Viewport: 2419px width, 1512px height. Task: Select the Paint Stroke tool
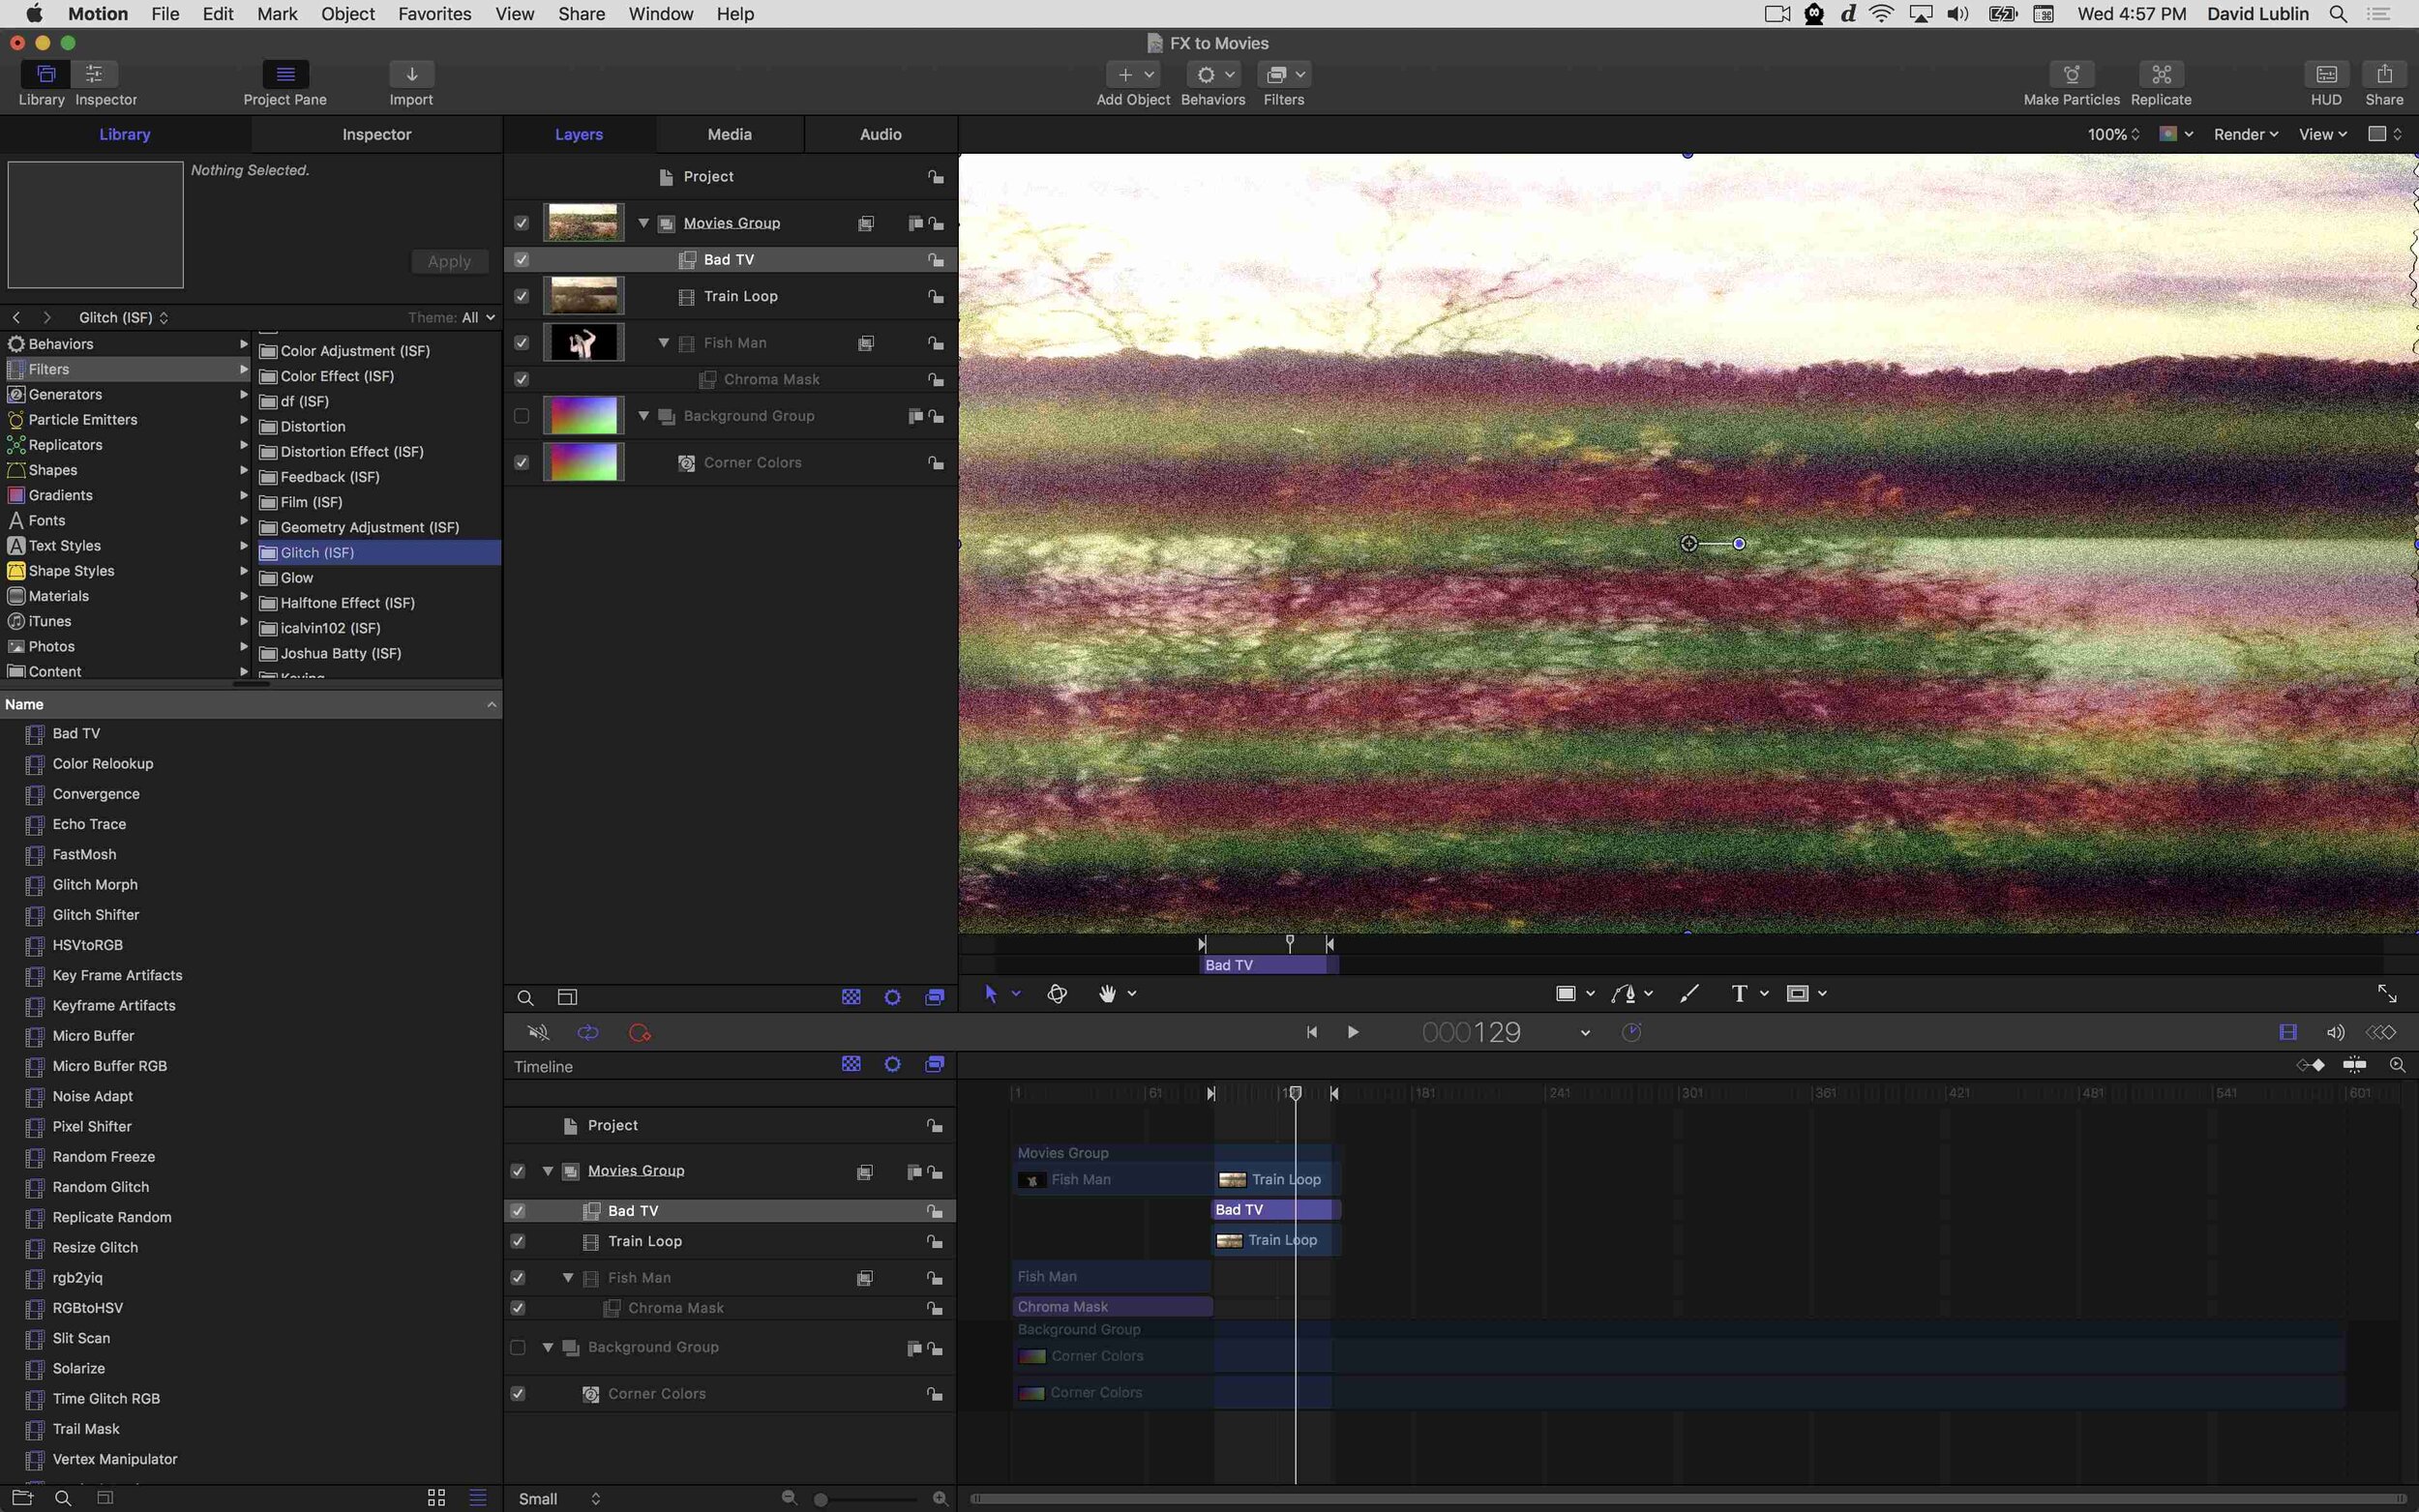coord(1689,993)
